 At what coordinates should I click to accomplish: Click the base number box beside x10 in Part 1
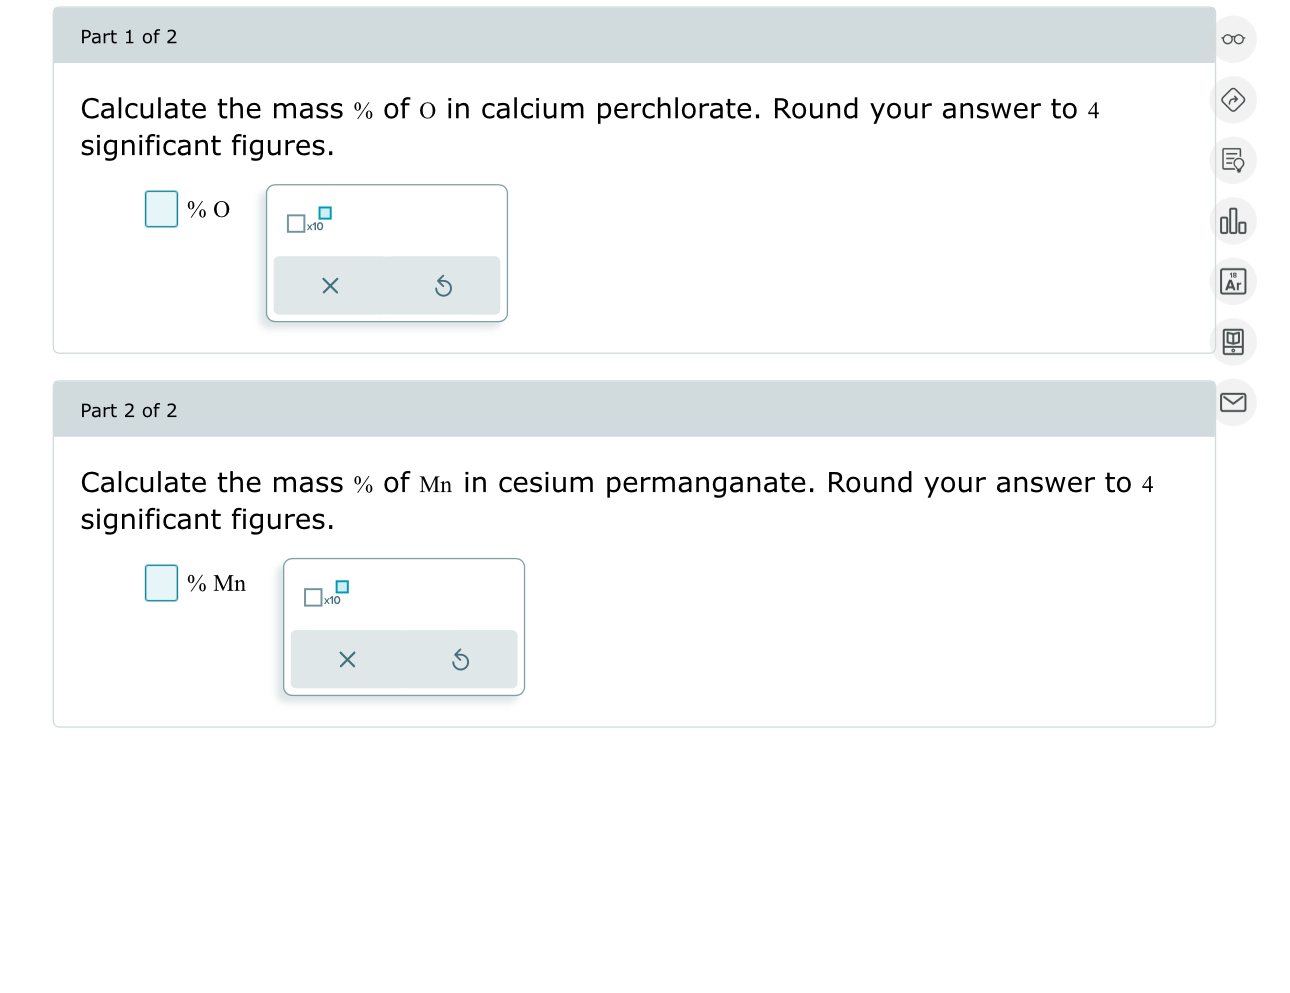click(295, 224)
